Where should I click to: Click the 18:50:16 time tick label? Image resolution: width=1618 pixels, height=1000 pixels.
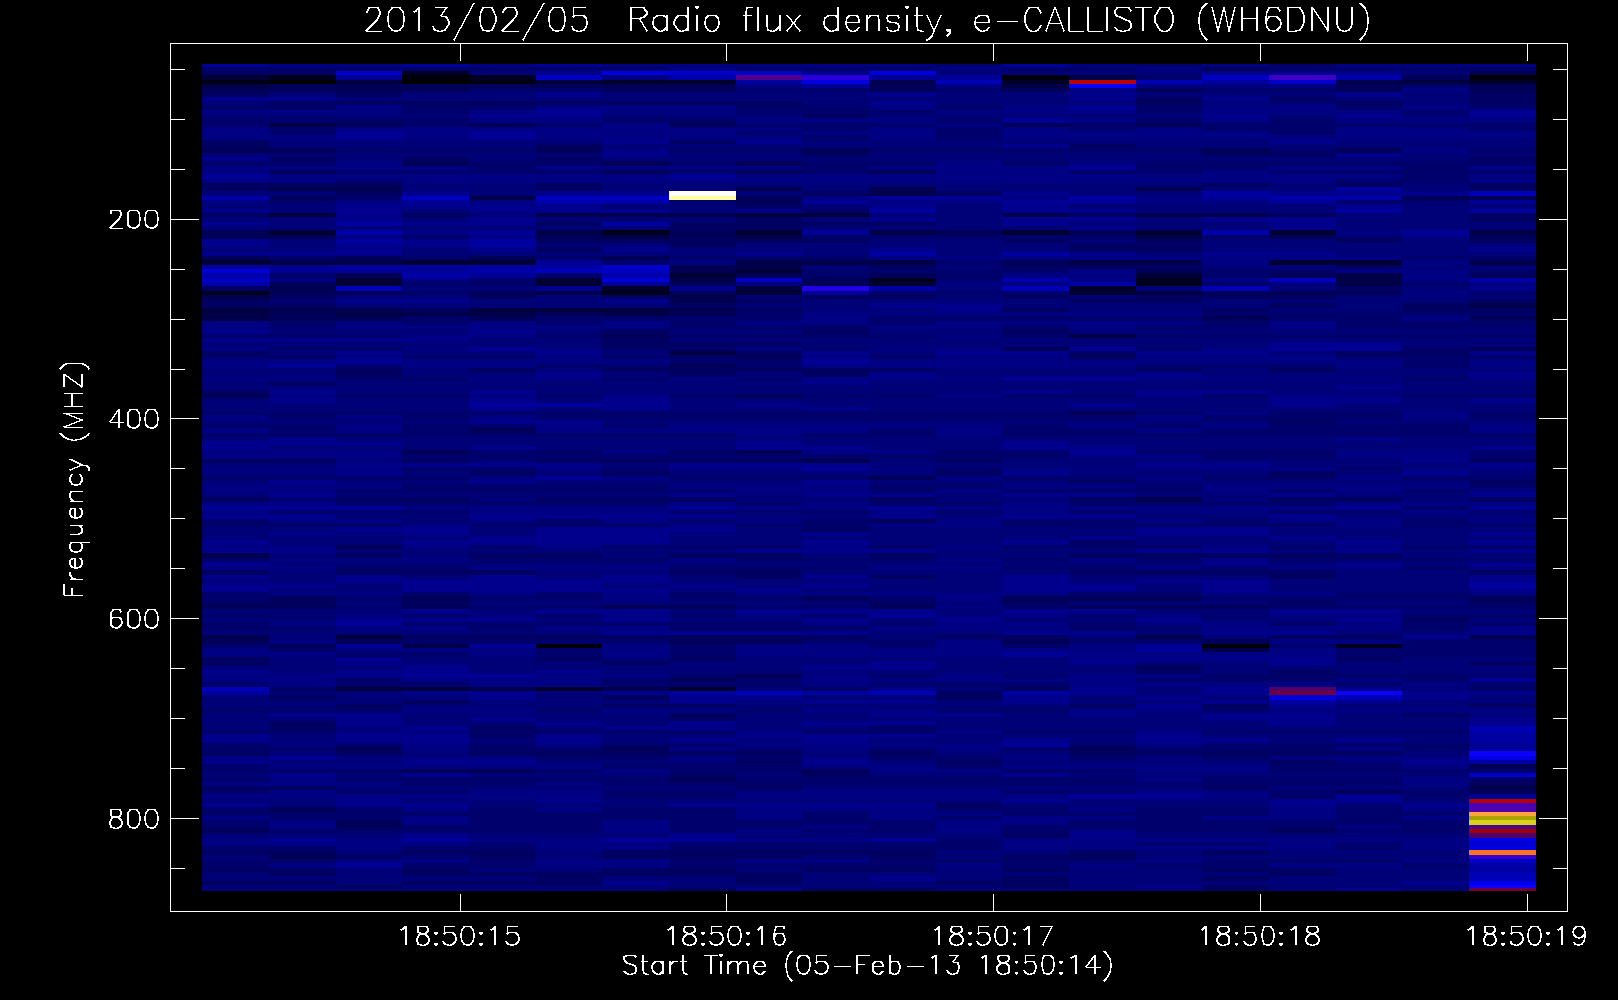click(x=726, y=937)
